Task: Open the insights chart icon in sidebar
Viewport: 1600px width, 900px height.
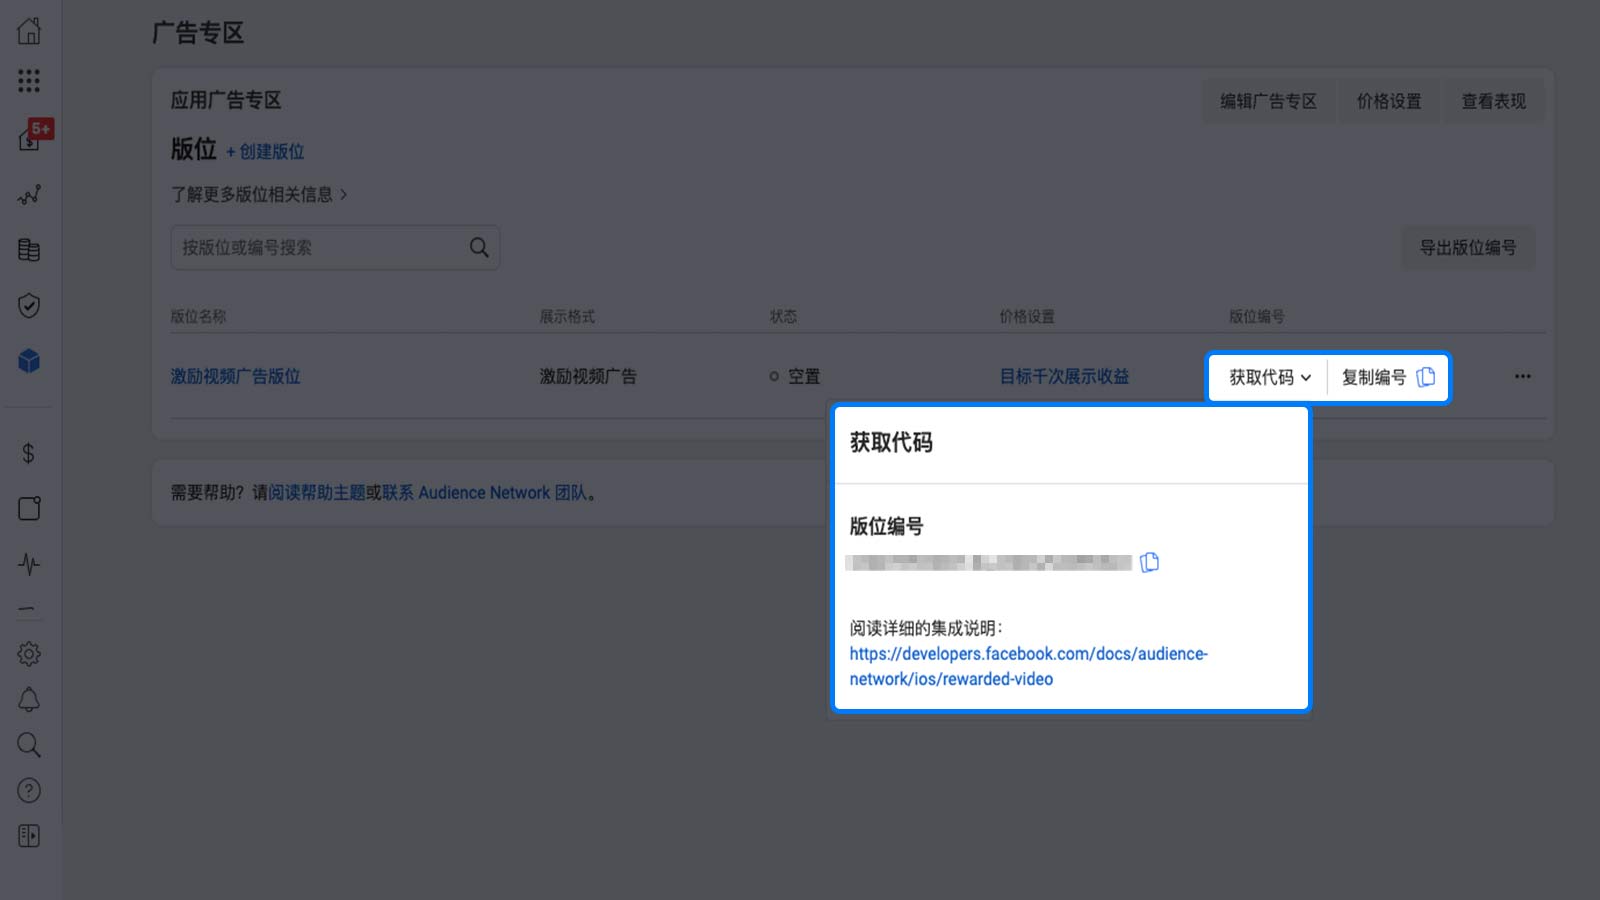Action: point(29,195)
